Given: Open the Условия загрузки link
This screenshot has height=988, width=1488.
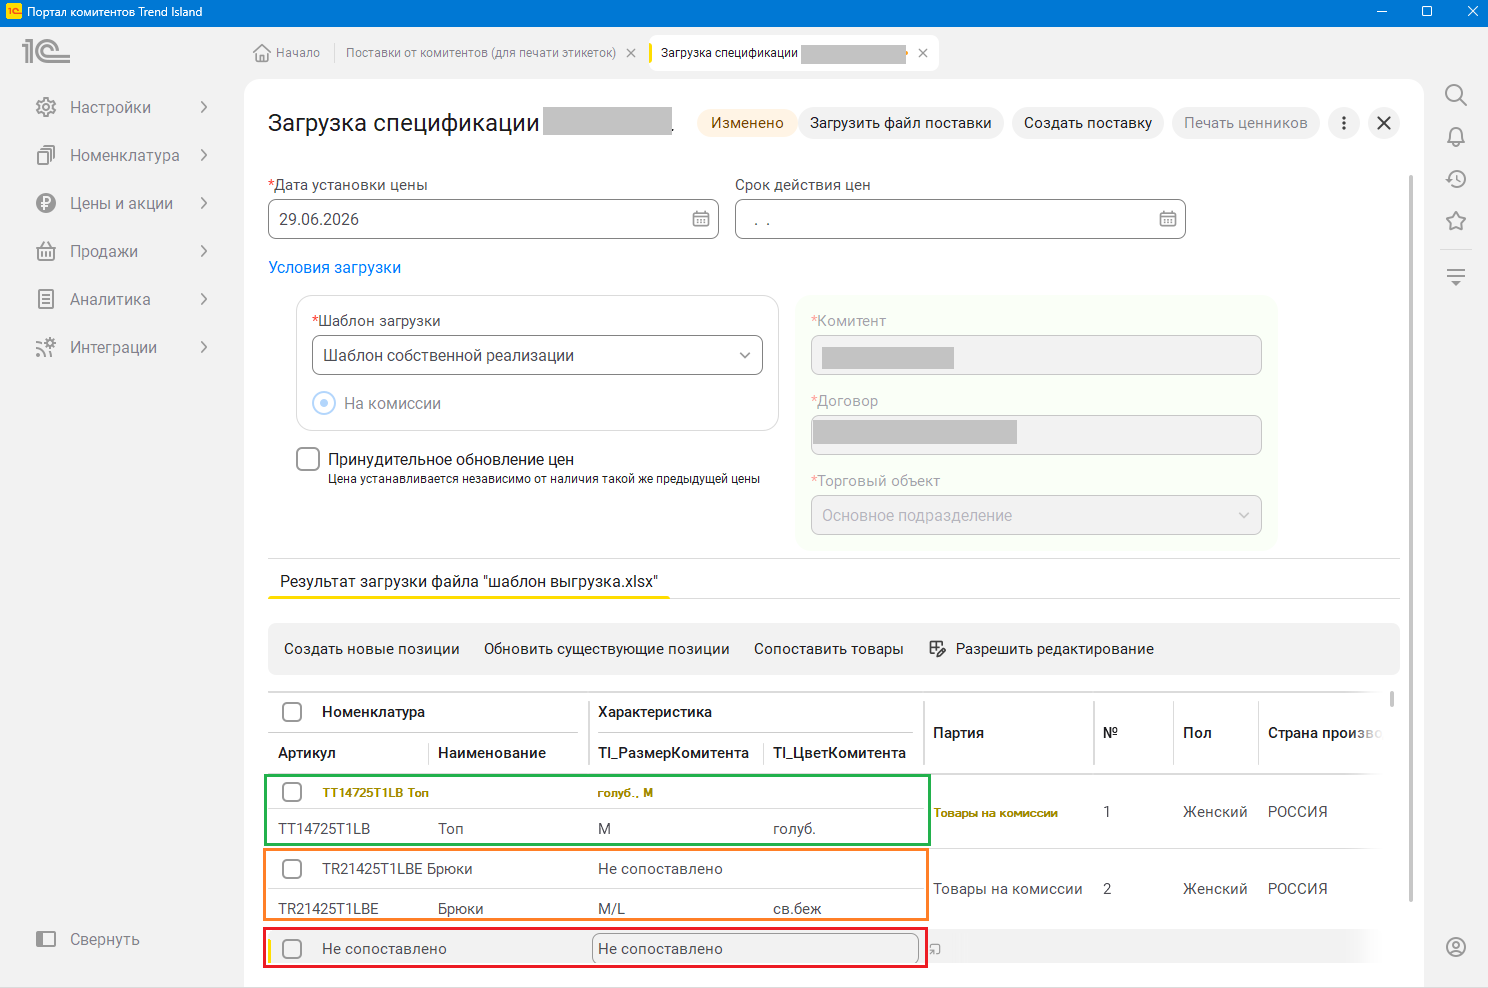Looking at the screenshot, I should [x=335, y=267].
